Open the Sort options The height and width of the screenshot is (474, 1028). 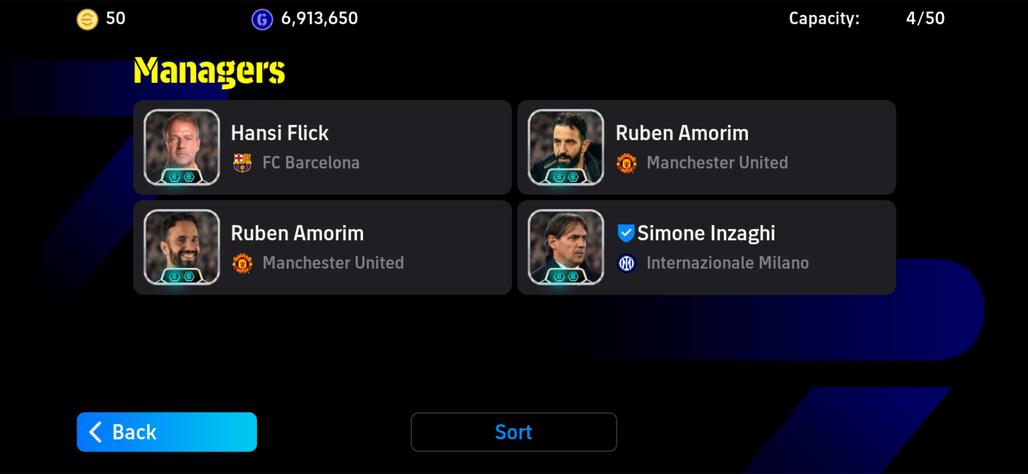(x=513, y=432)
